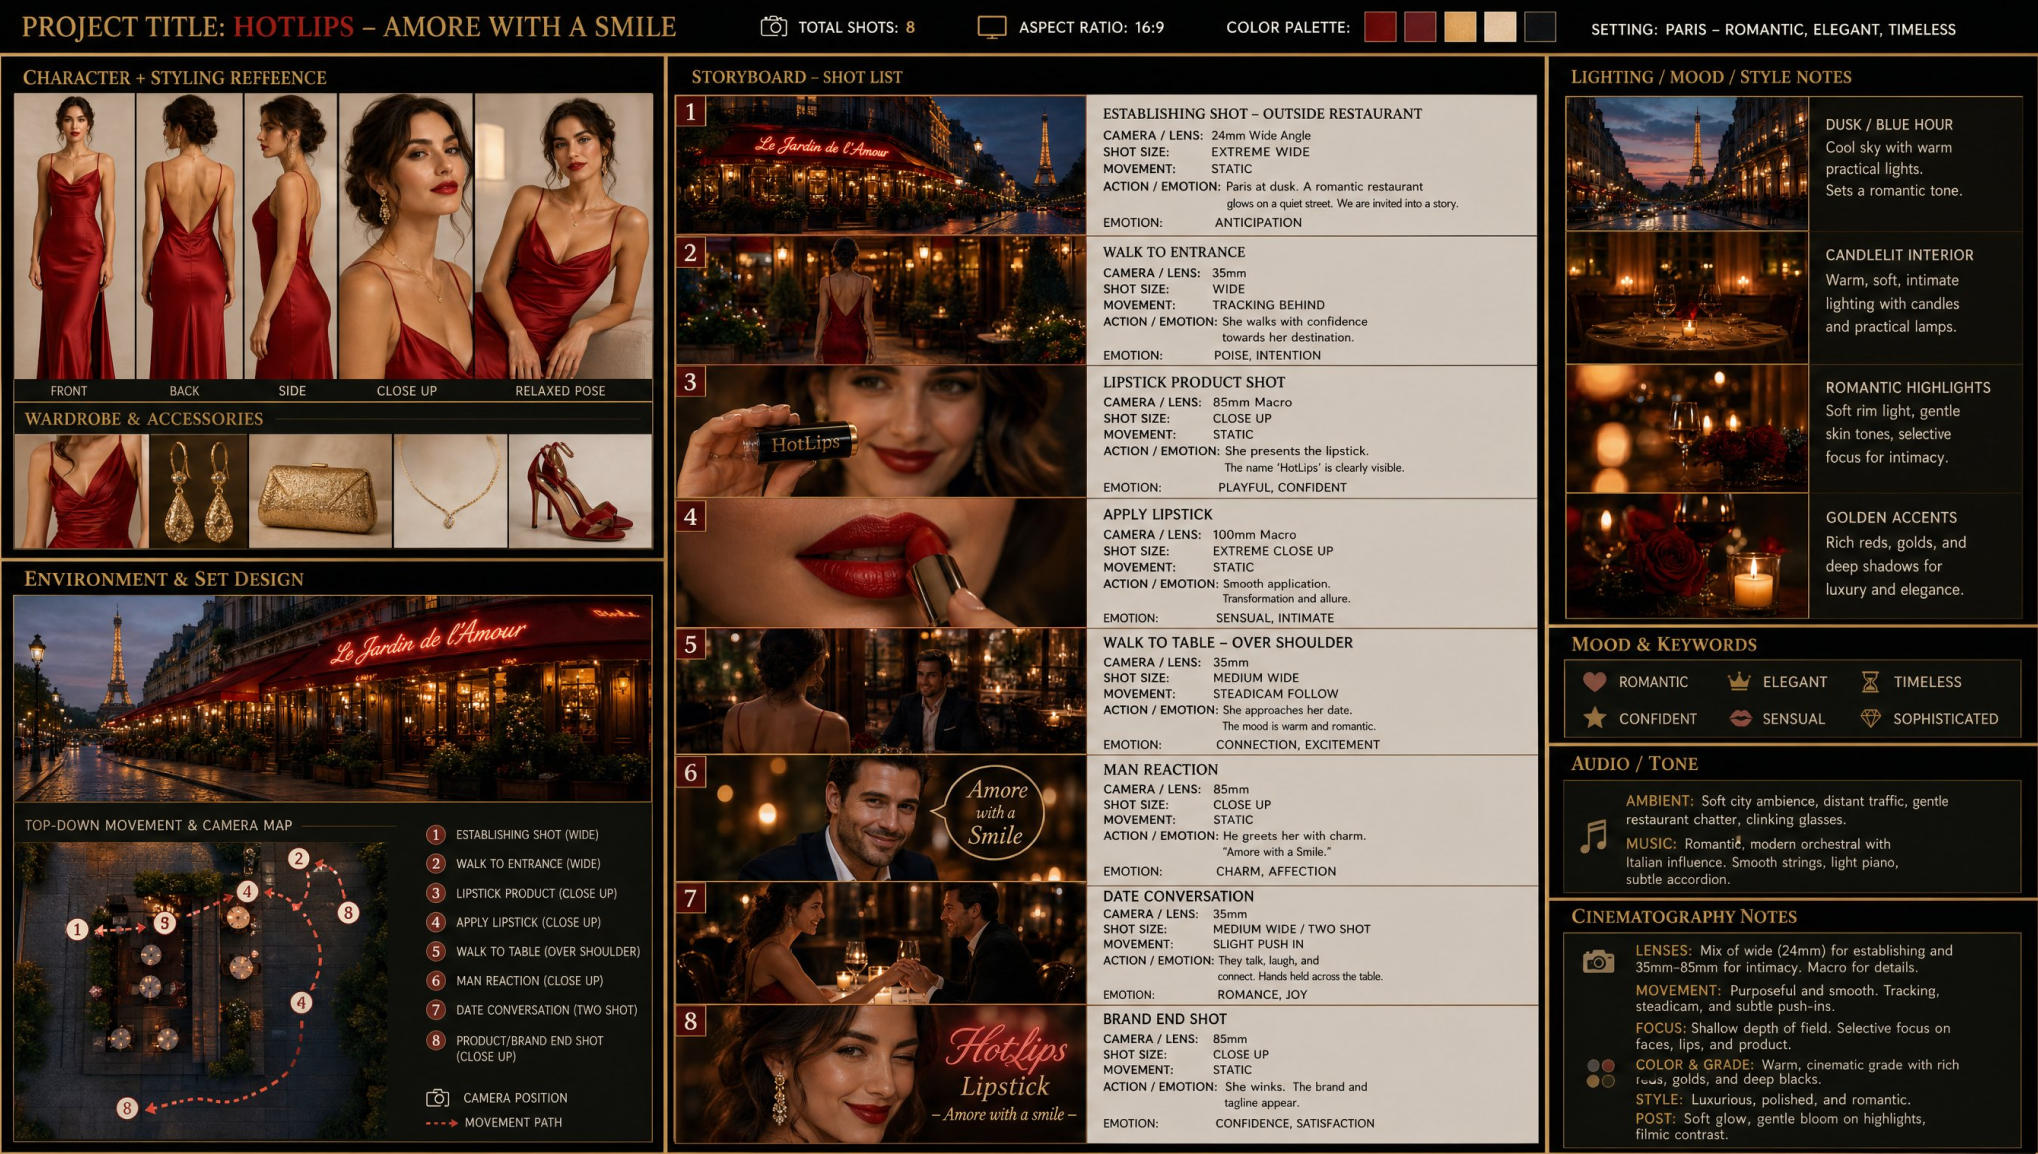Click the project title "HOTLIPS" in red
Viewport: 2038px width, 1154px height.
[x=294, y=27]
